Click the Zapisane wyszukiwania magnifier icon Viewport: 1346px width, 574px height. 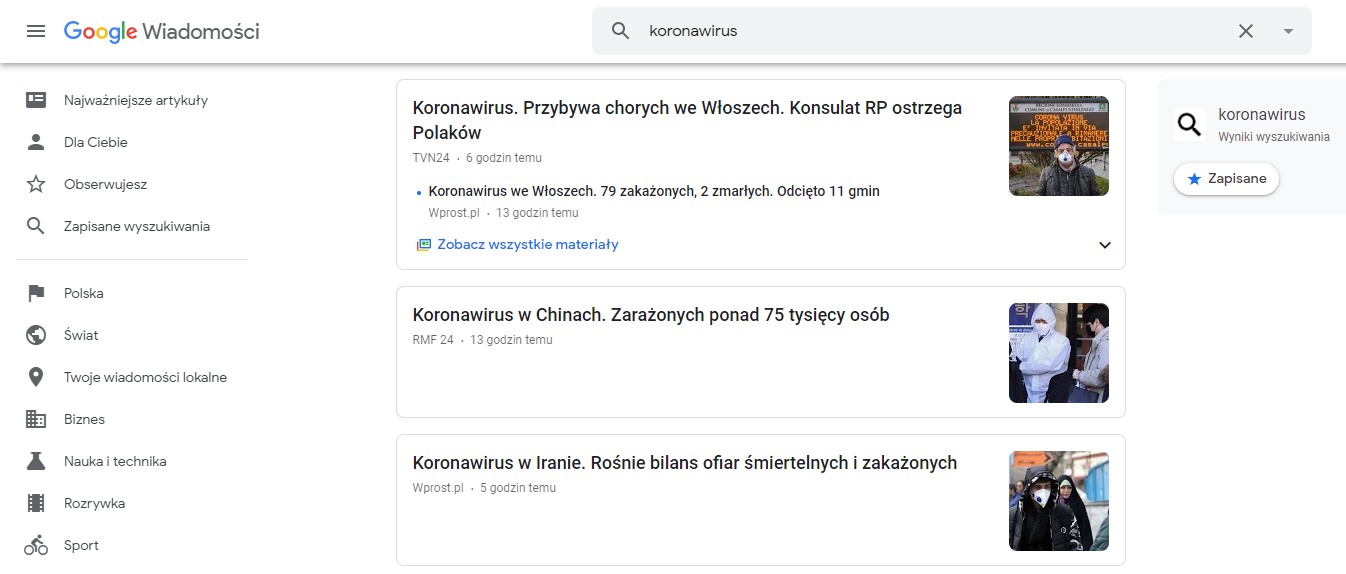pyautogui.click(x=36, y=226)
